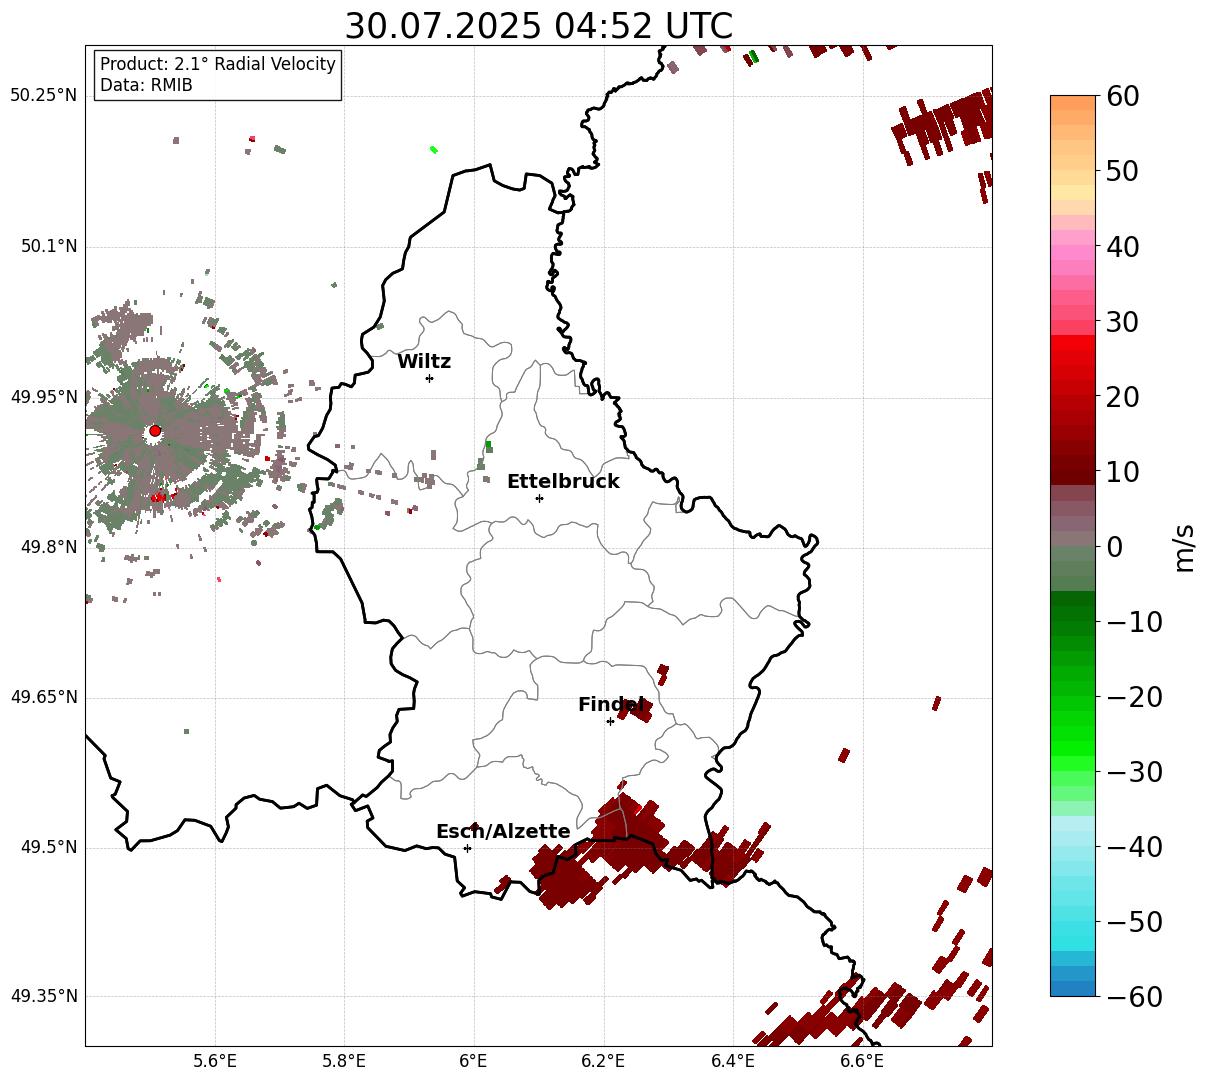Click the colorbar value 60
This screenshot has width=1207, height=1081.
[1123, 96]
